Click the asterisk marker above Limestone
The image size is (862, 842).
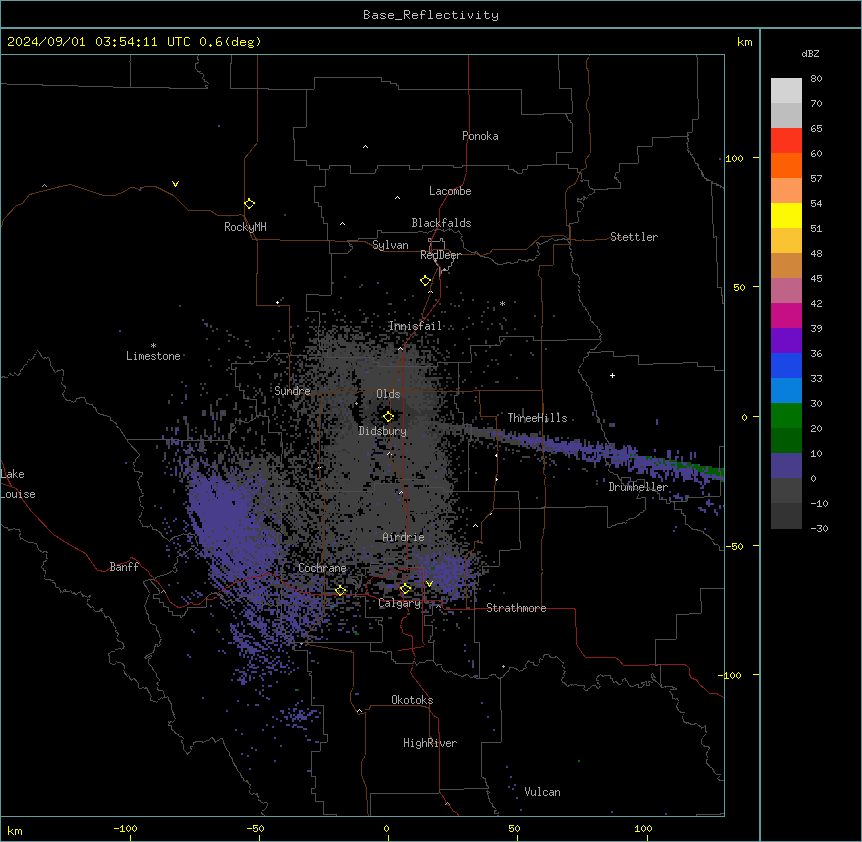tap(153, 345)
